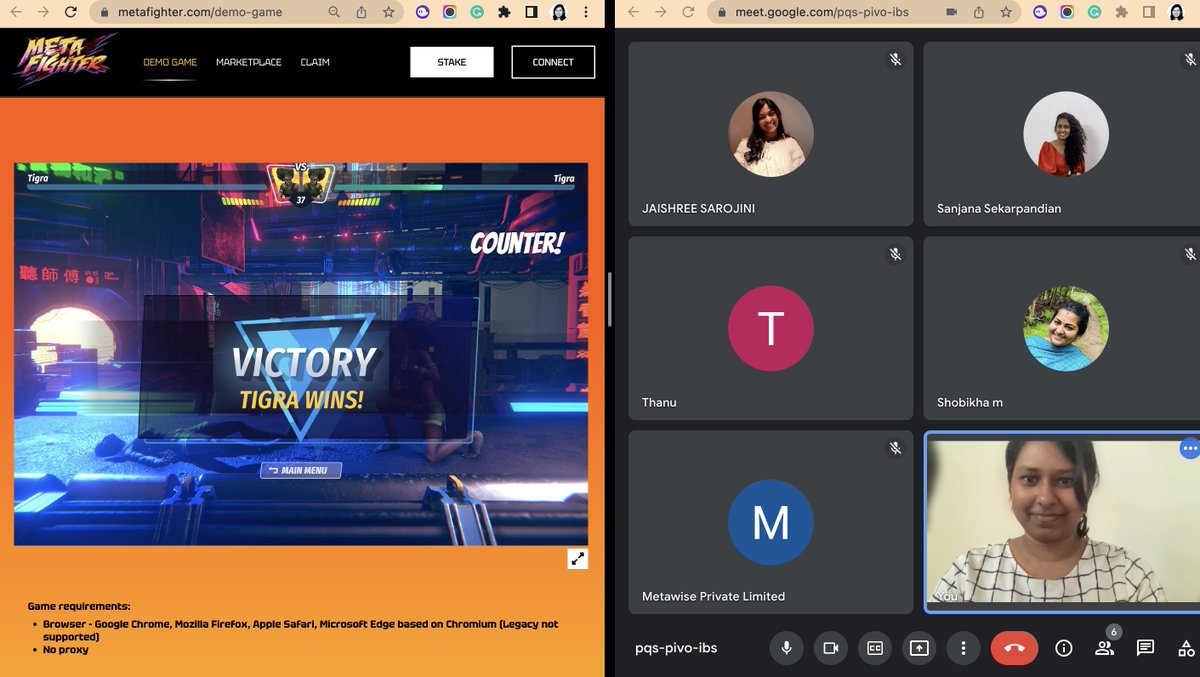This screenshot has height=677, width=1200.
Task: Open the chat with everyone panel
Action: (1146, 648)
